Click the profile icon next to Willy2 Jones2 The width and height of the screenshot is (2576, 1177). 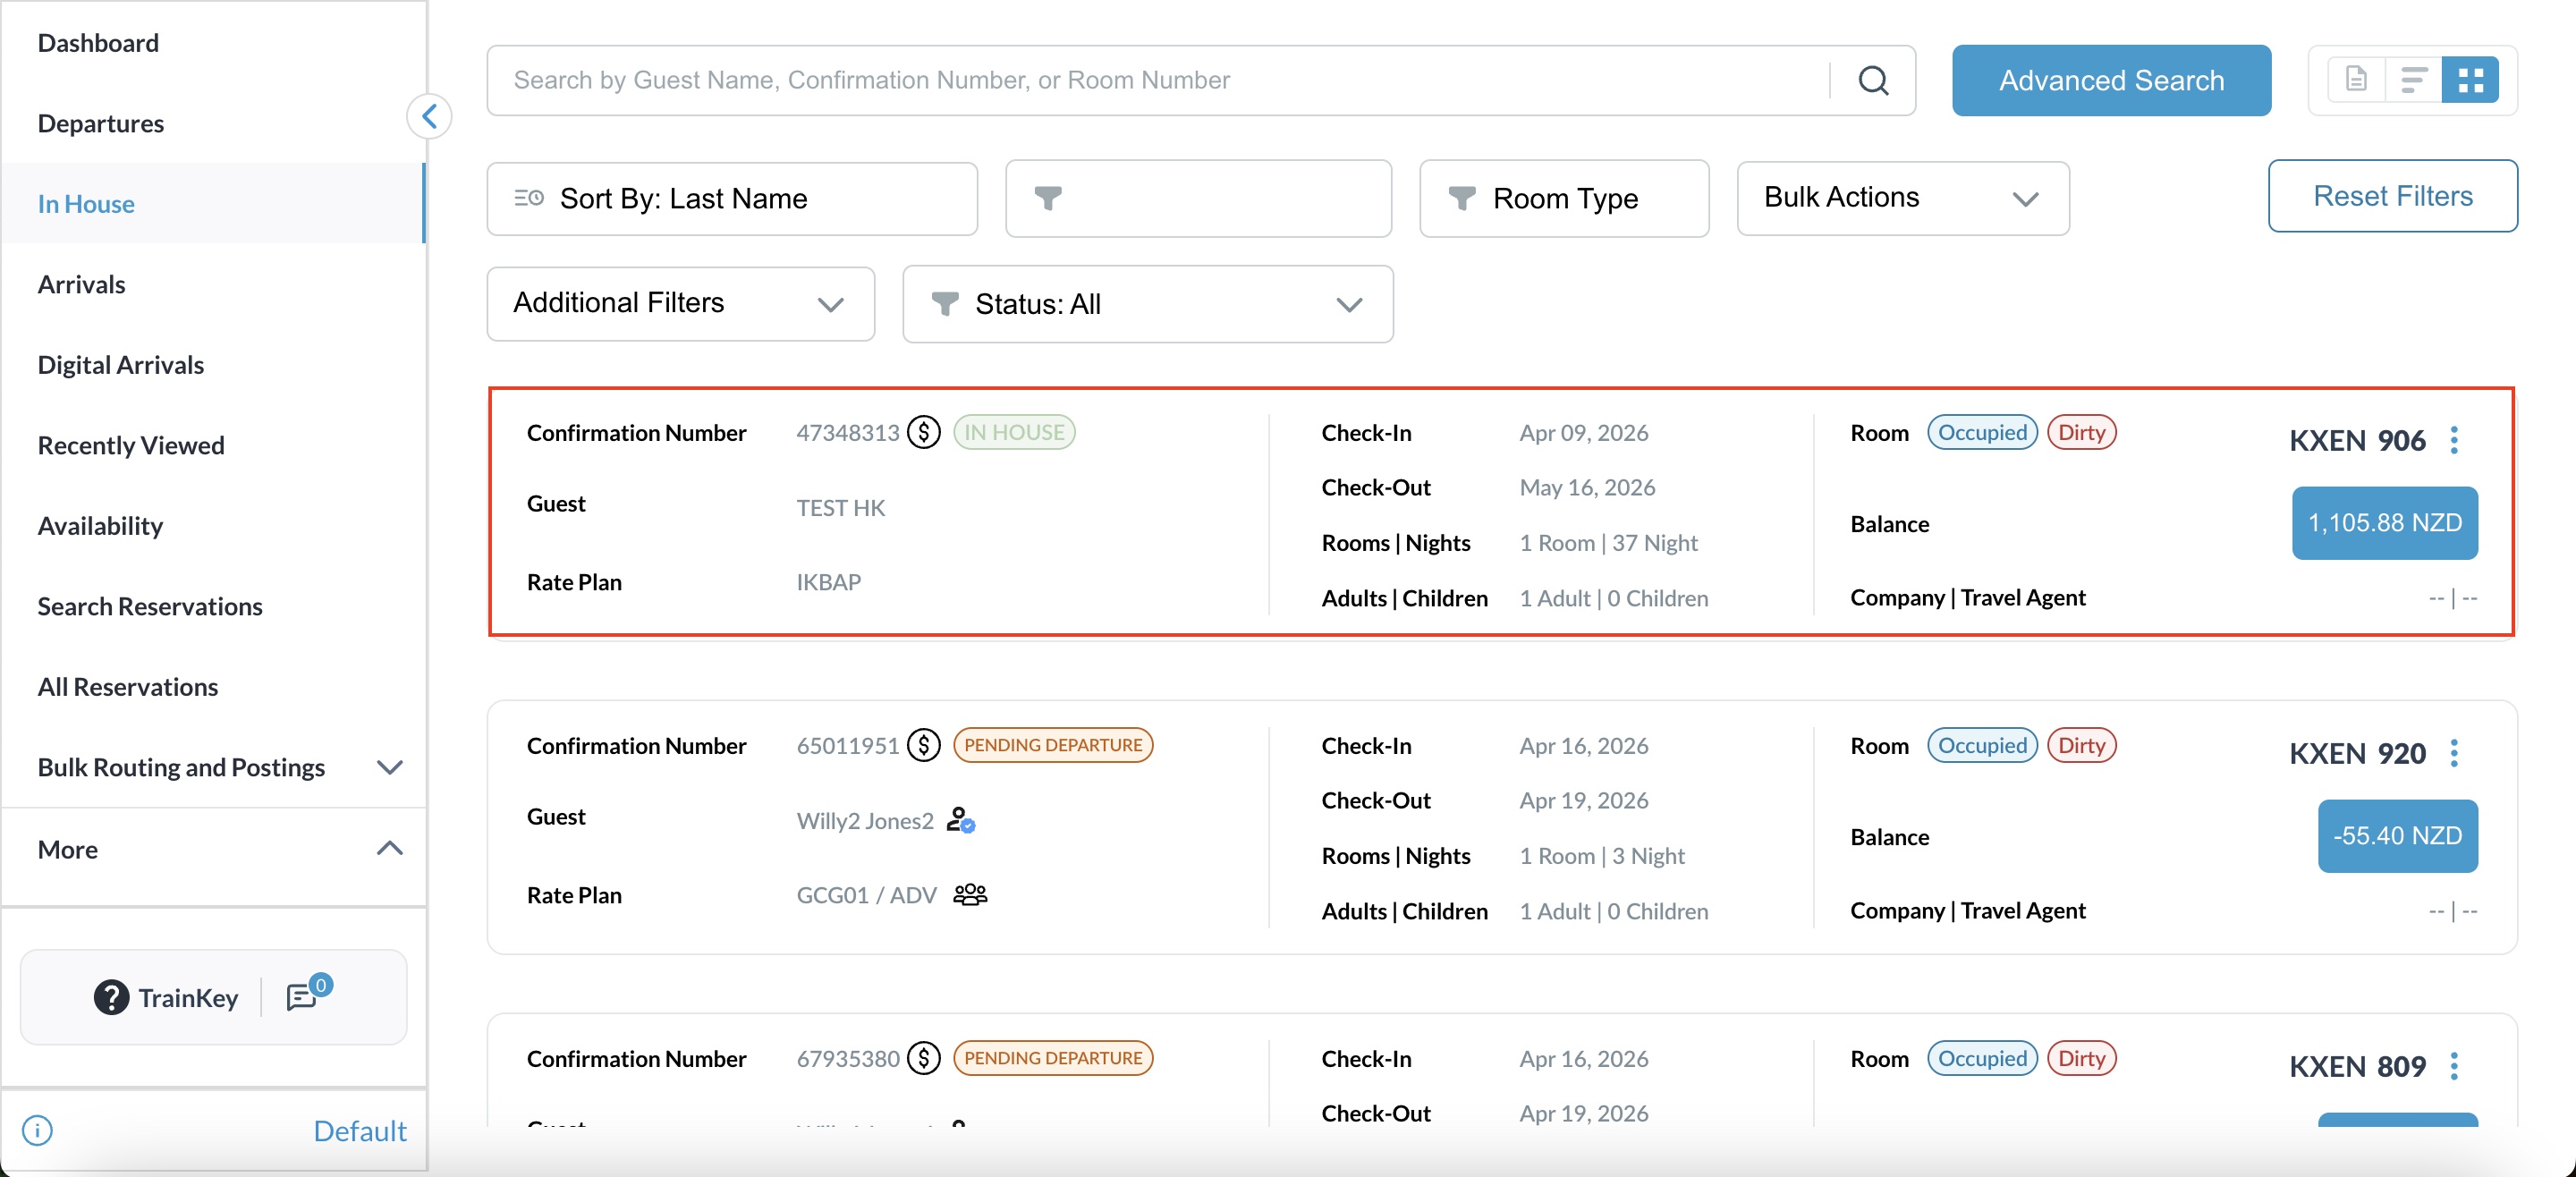pyautogui.click(x=960, y=820)
